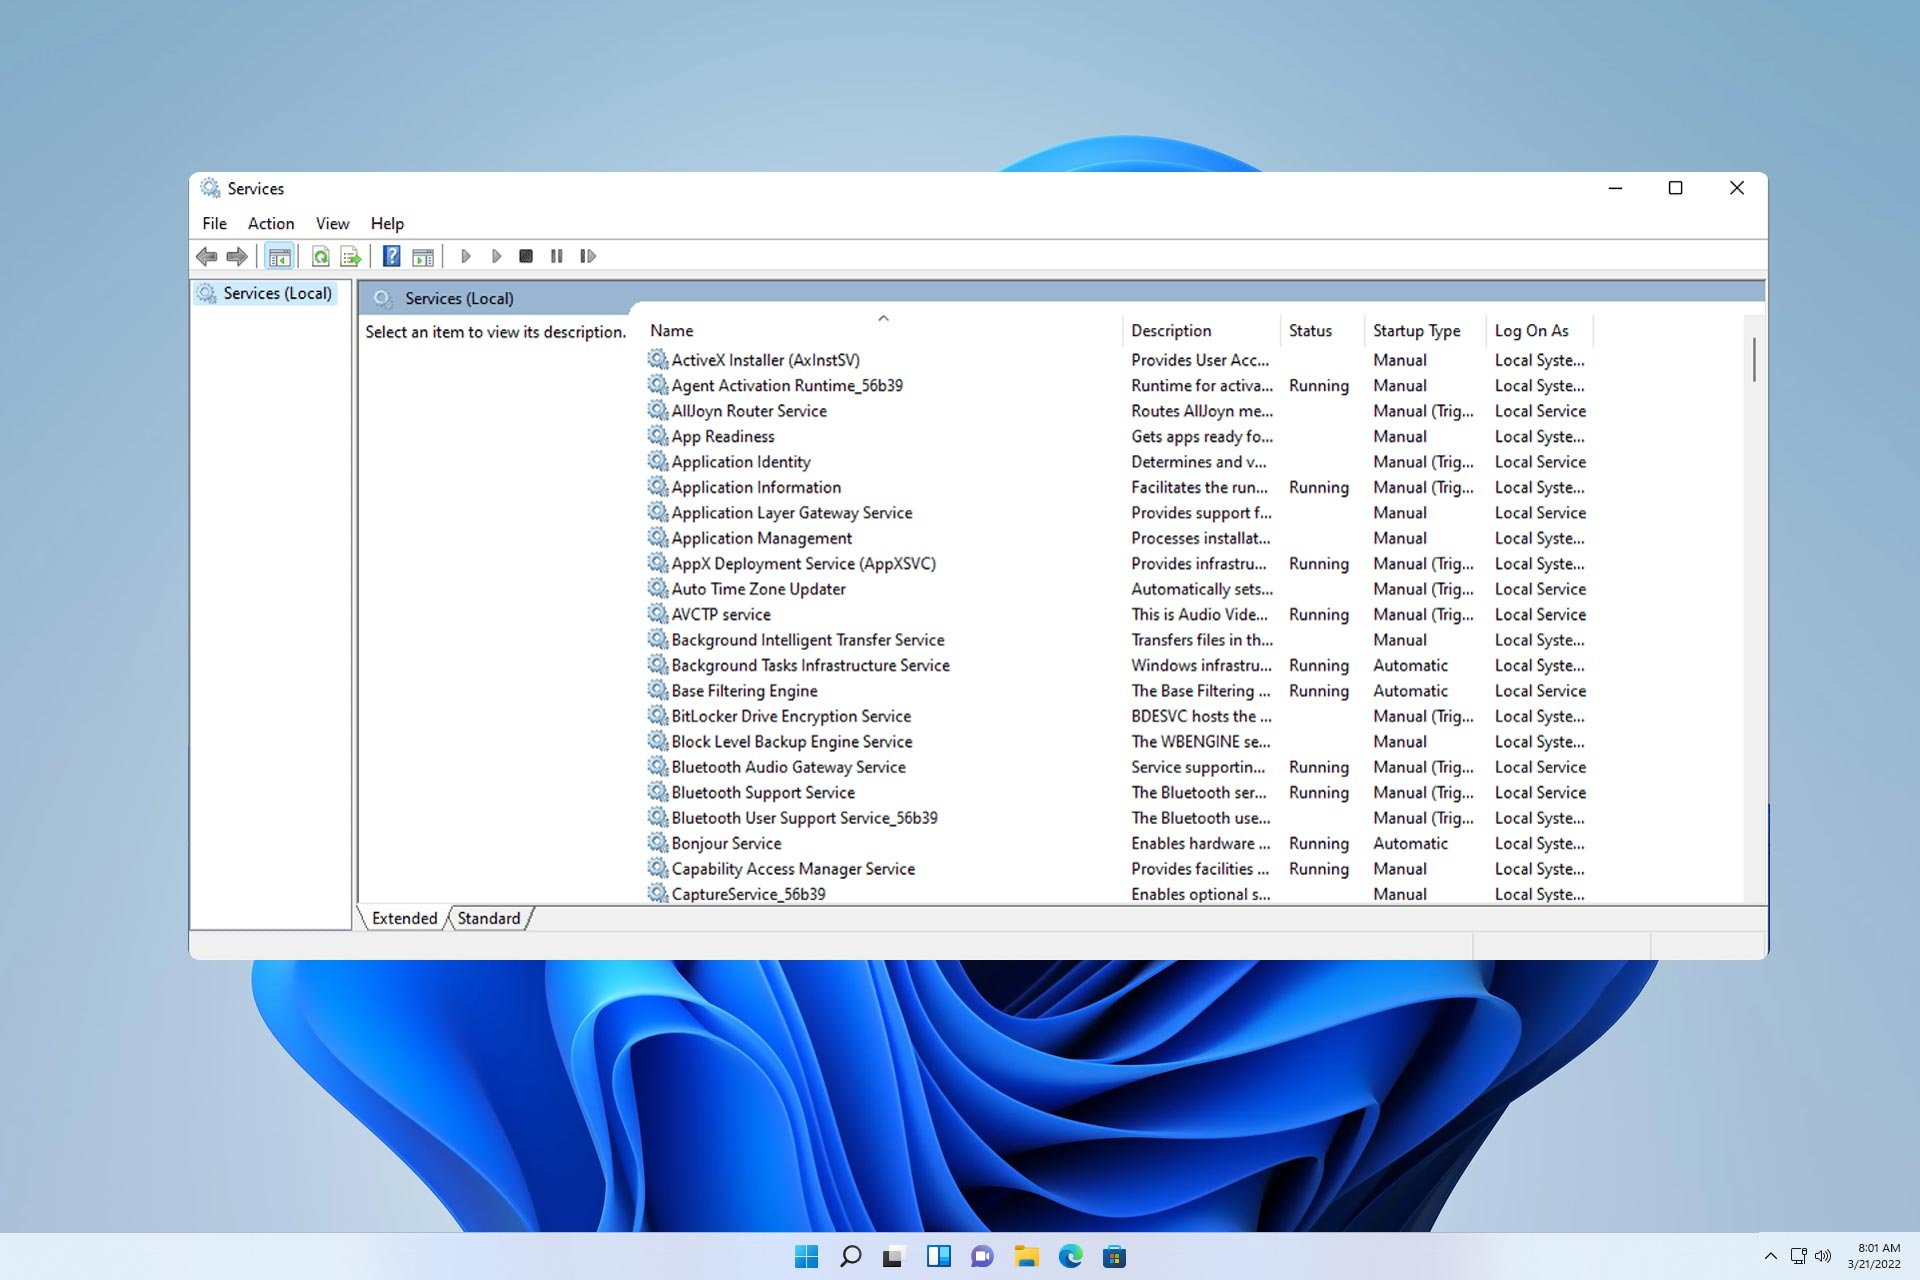
Task: Click the Forward arrow in toolbar
Action: 237,257
